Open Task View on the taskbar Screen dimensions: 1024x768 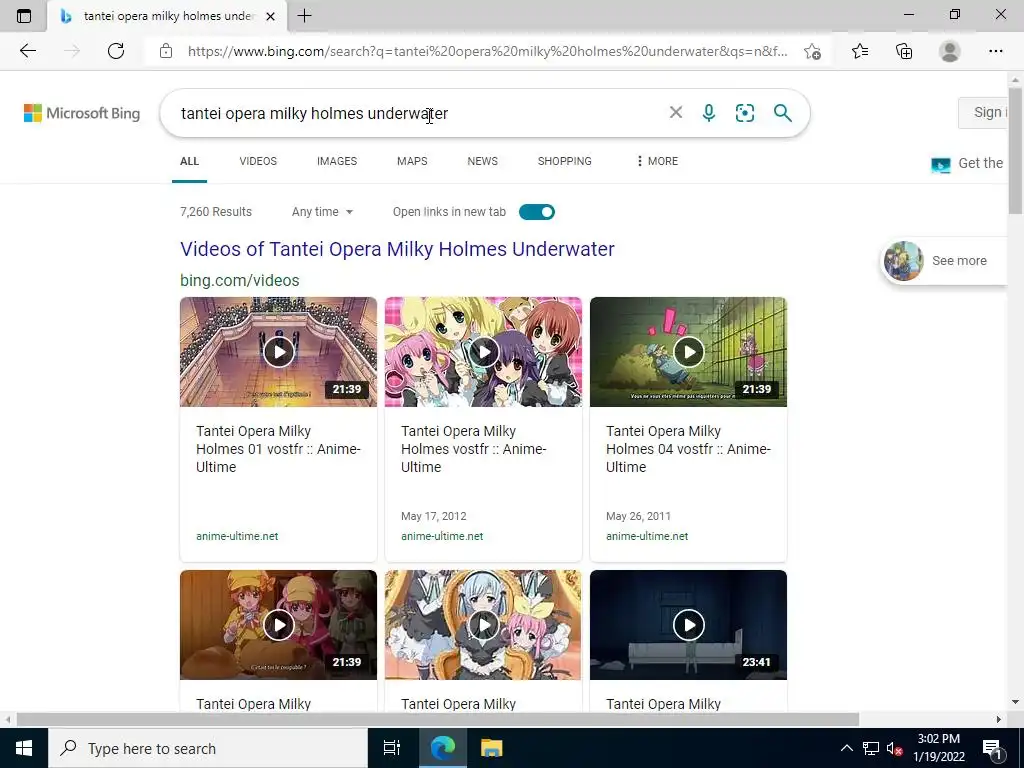392,748
